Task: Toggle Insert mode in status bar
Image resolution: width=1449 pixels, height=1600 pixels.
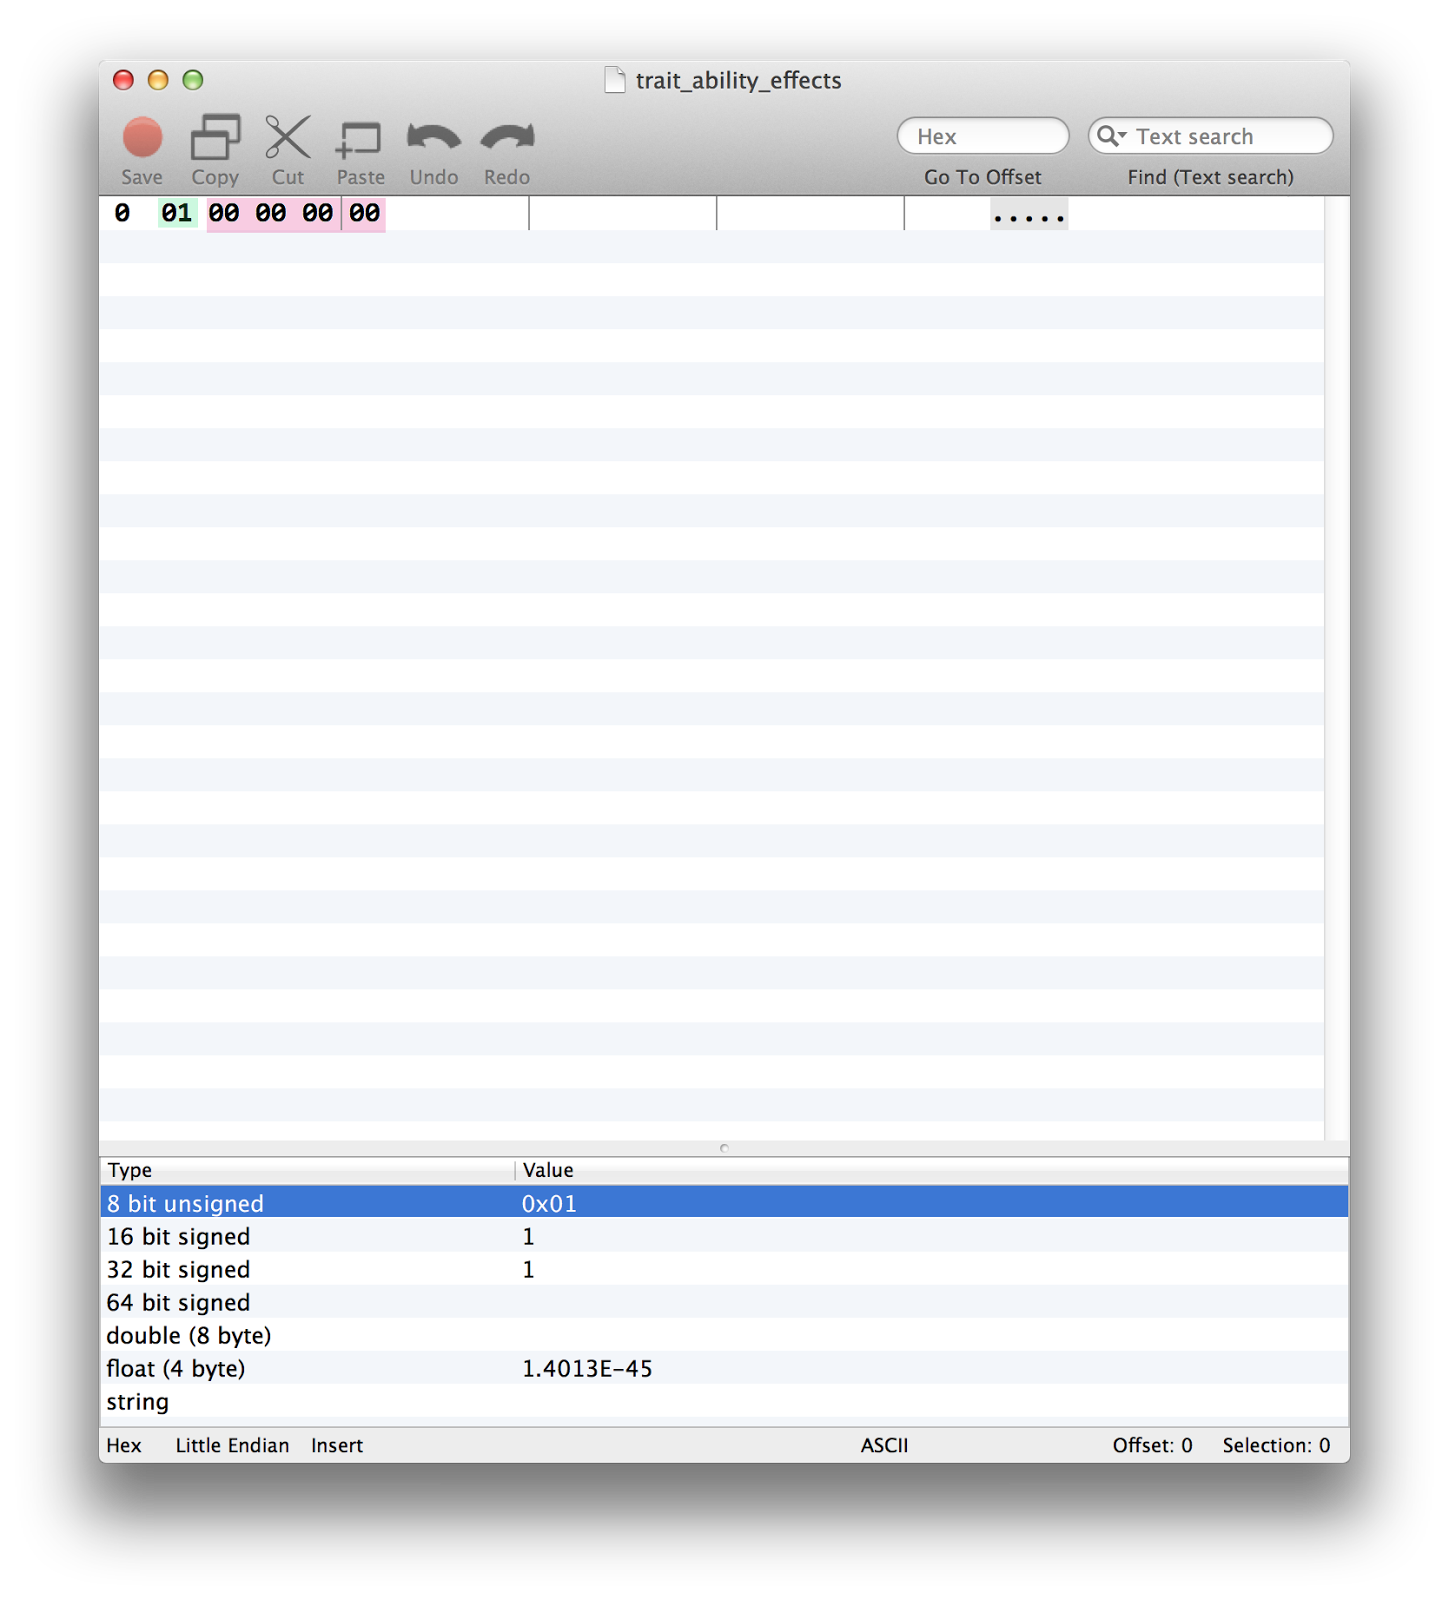Action: (337, 1445)
